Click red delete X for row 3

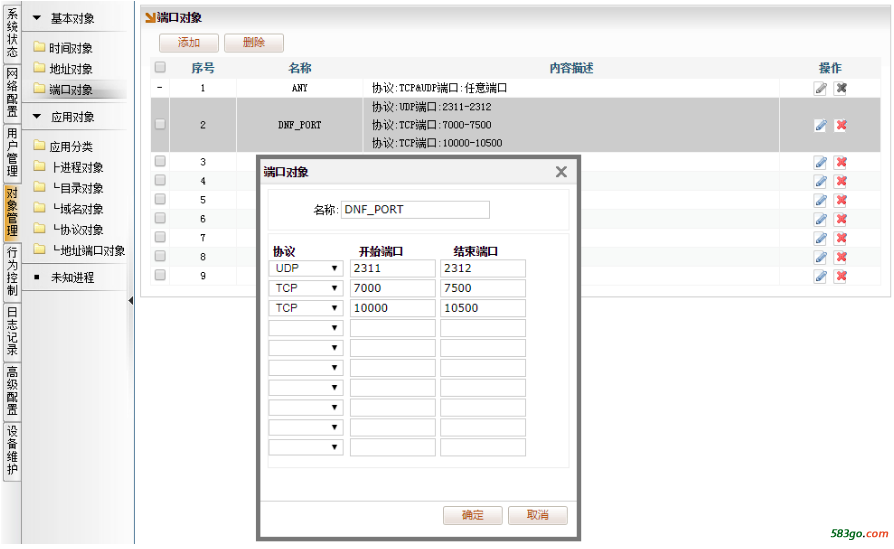point(840,162)
